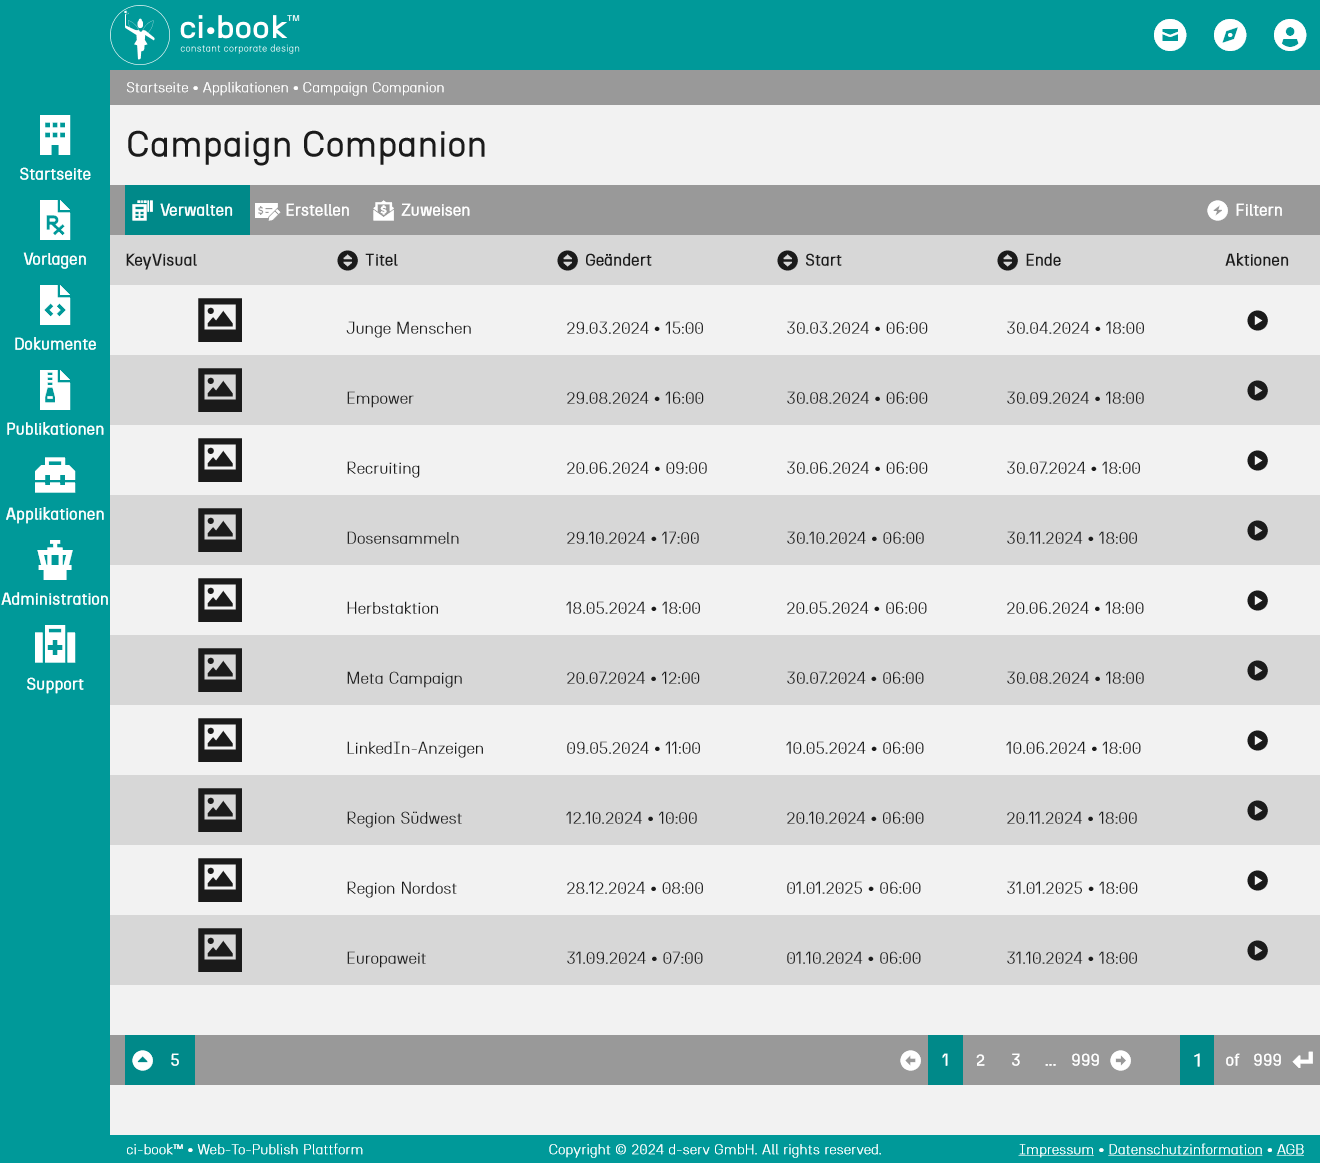Open Datenschutzinformation footer link
Image resolution: width=1320 pixels, height=1163 pixels.
(1185, 1150)
